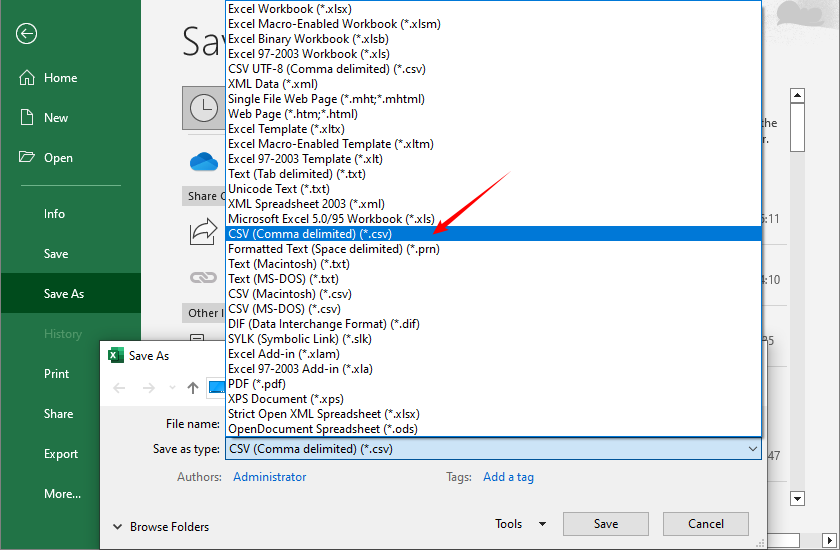
Task: Click the share arrow icon
Action: [x=203, y=232]
